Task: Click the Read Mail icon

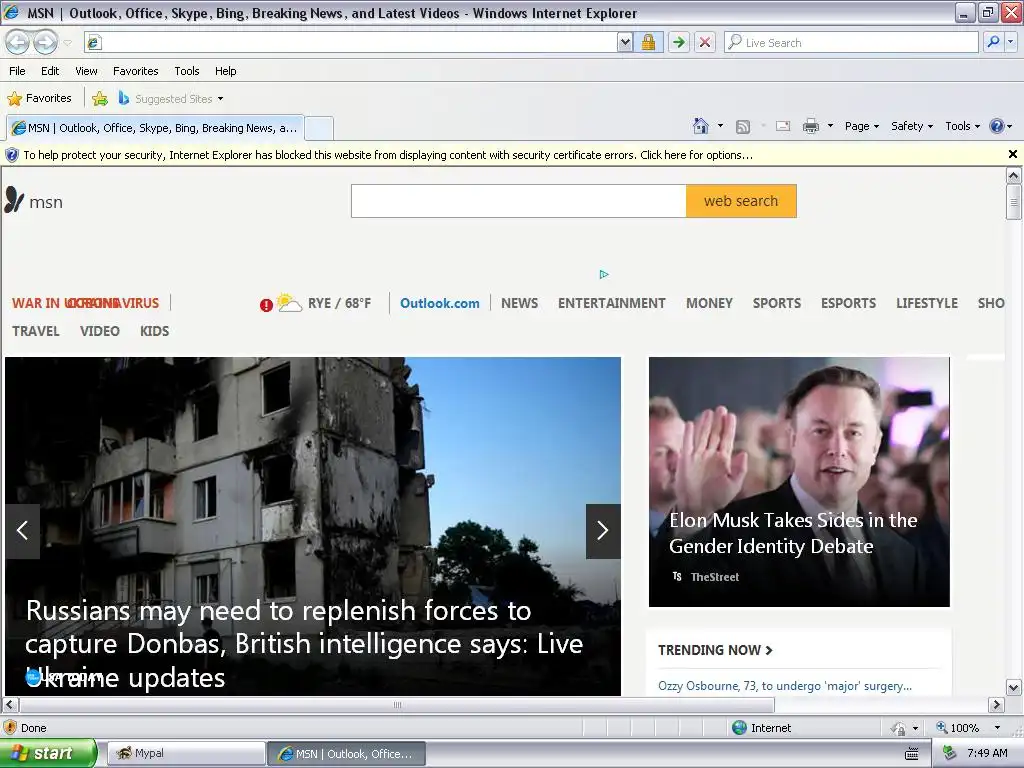Action: tap(783, 126)
